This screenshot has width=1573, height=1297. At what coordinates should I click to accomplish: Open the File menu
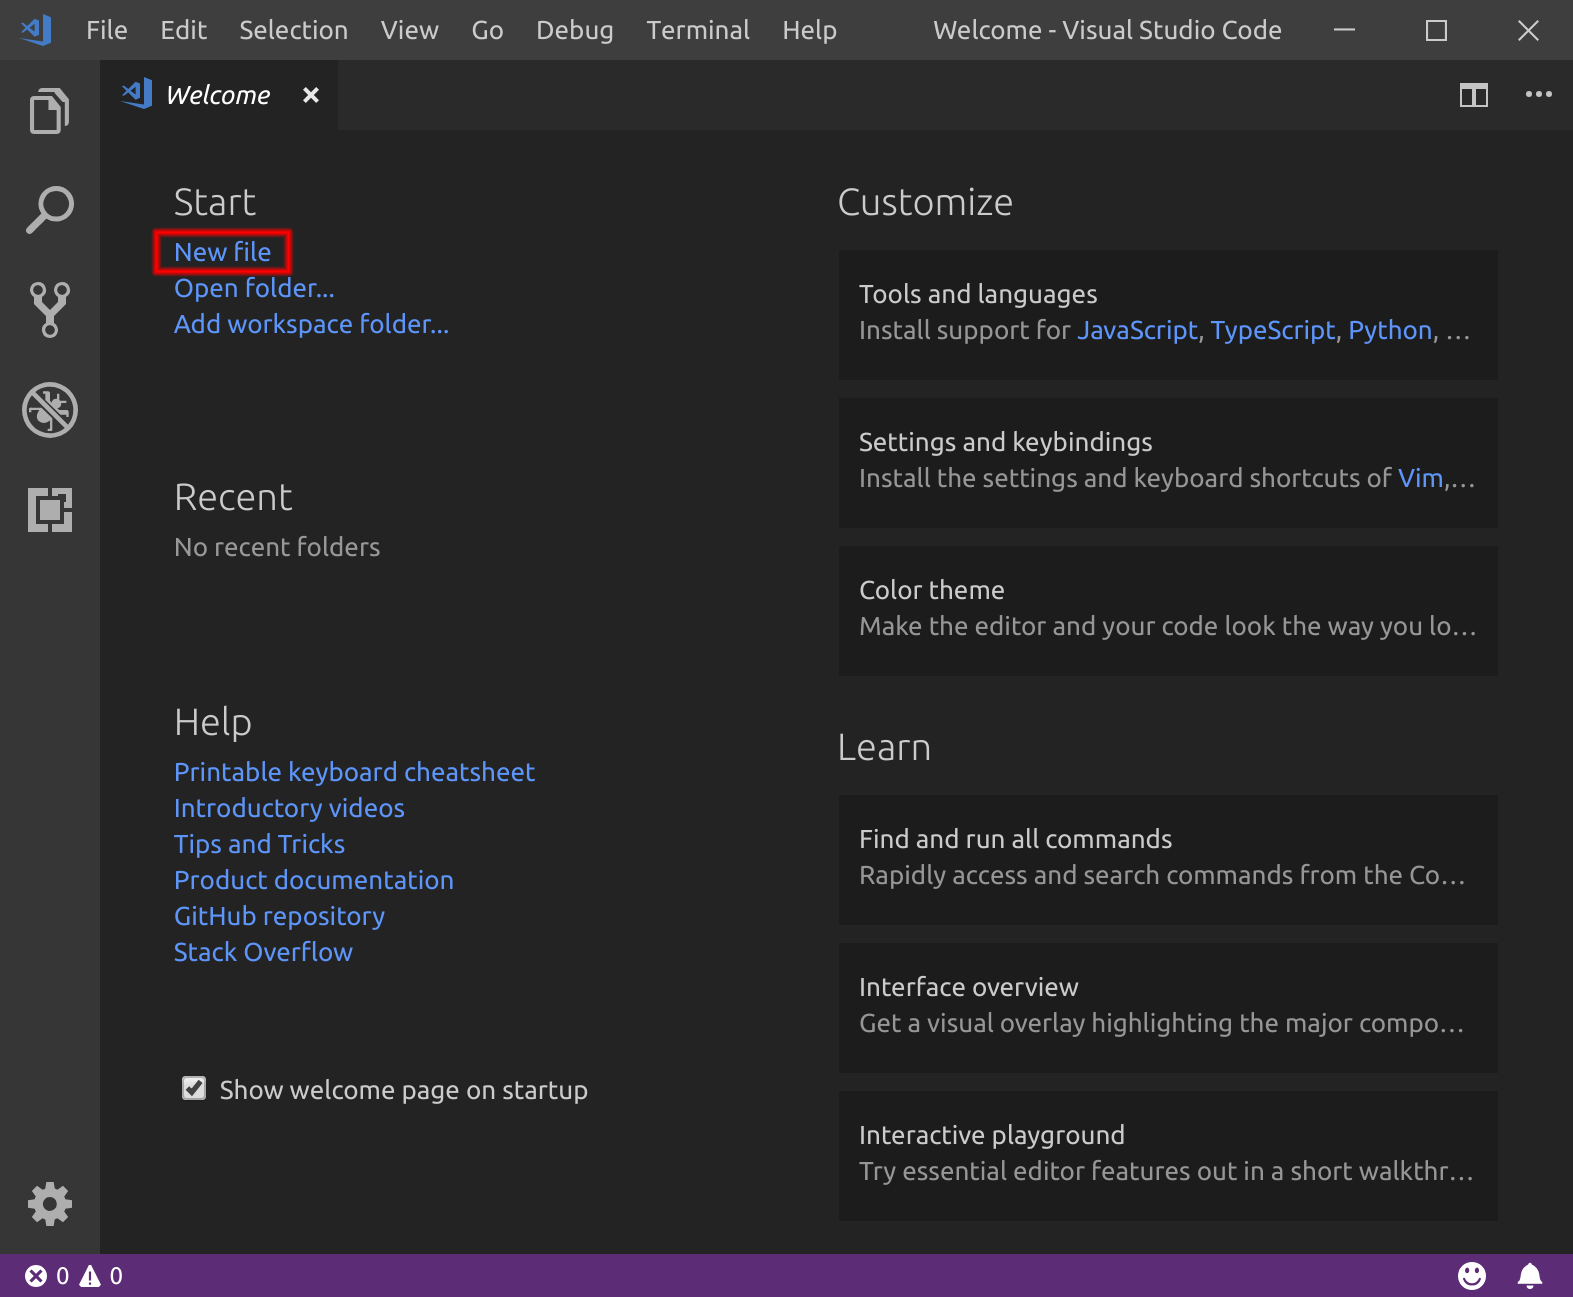click(x=107, y=30)
